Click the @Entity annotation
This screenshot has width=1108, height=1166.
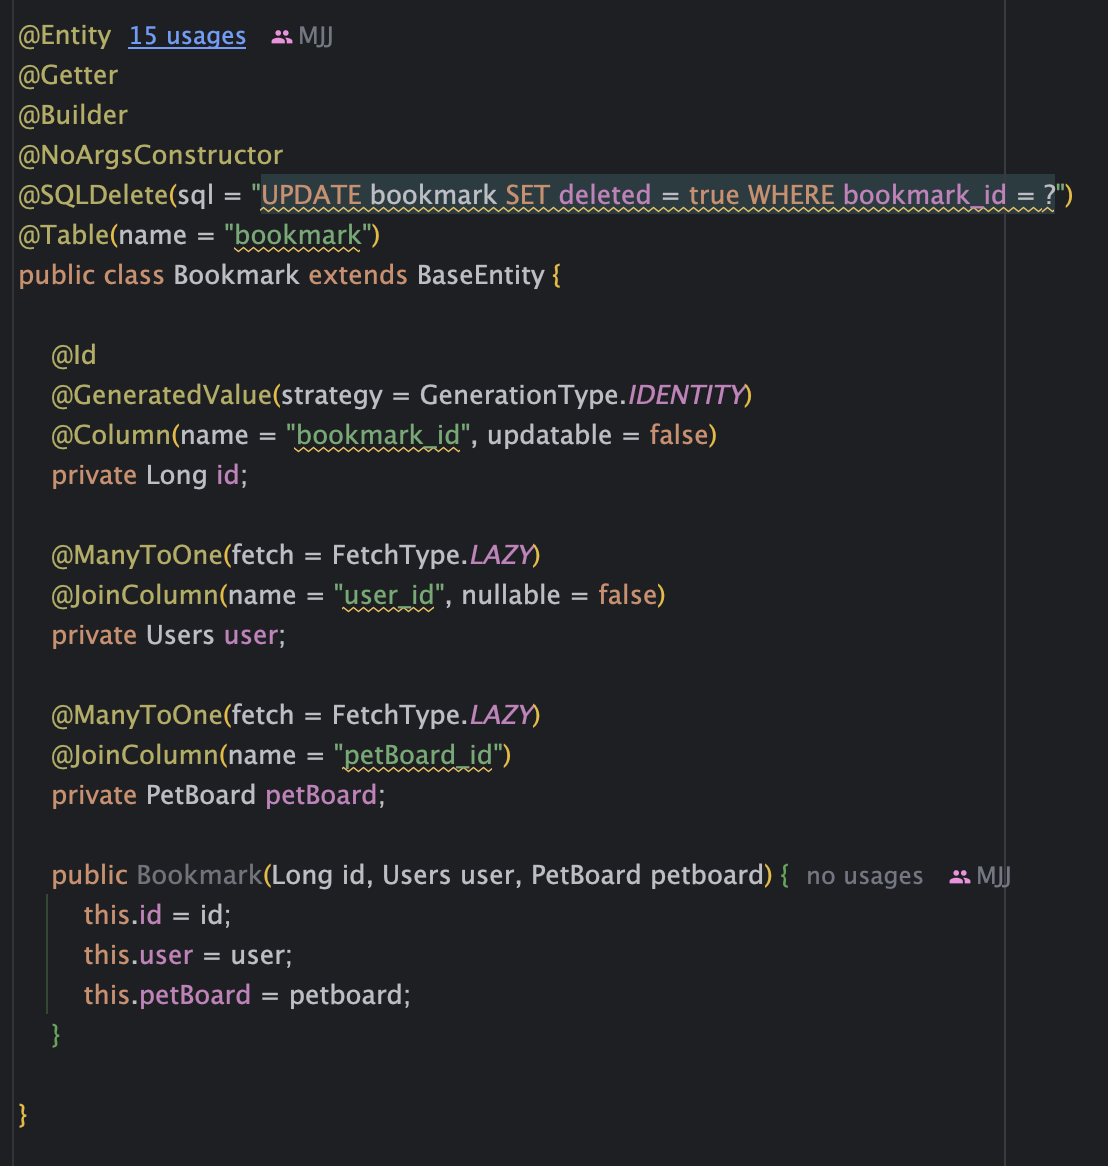[65, 36]
